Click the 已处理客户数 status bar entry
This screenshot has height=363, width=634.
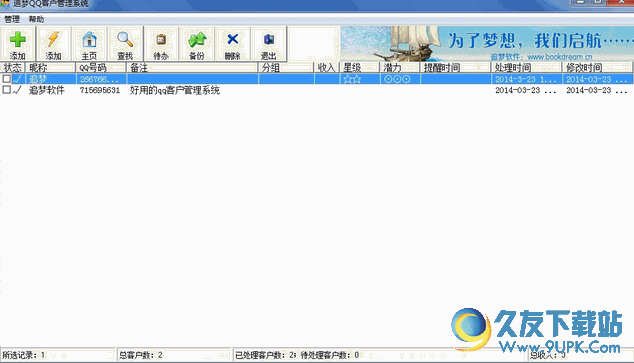[265, 355]
